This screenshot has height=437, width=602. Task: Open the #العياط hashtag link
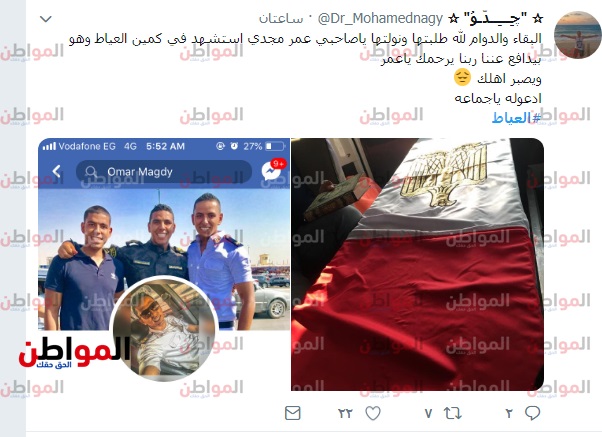pos(516,118)
